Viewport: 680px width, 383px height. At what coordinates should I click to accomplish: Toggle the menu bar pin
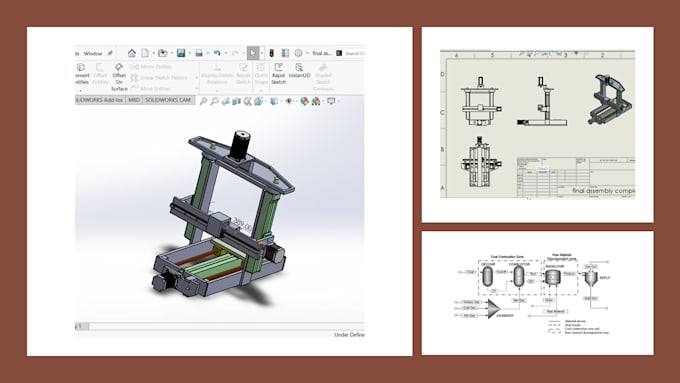coord(110,53)
